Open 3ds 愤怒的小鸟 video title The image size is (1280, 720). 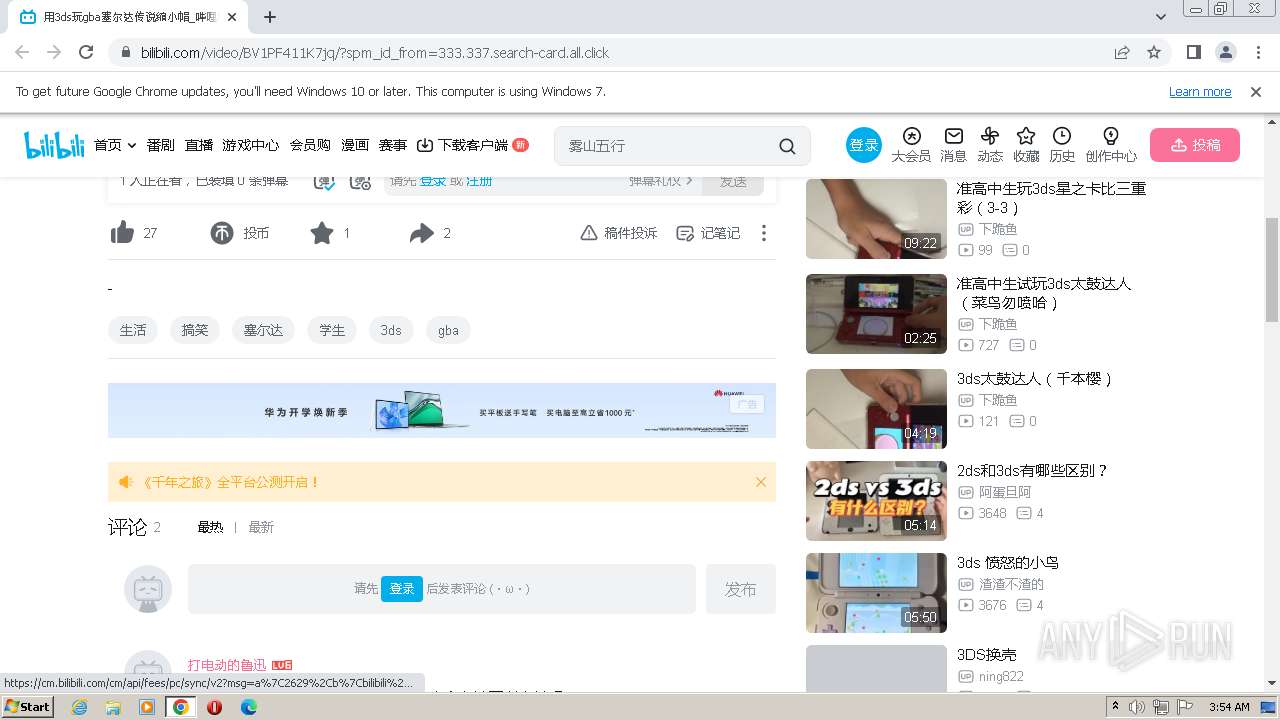pos(1008,563)
